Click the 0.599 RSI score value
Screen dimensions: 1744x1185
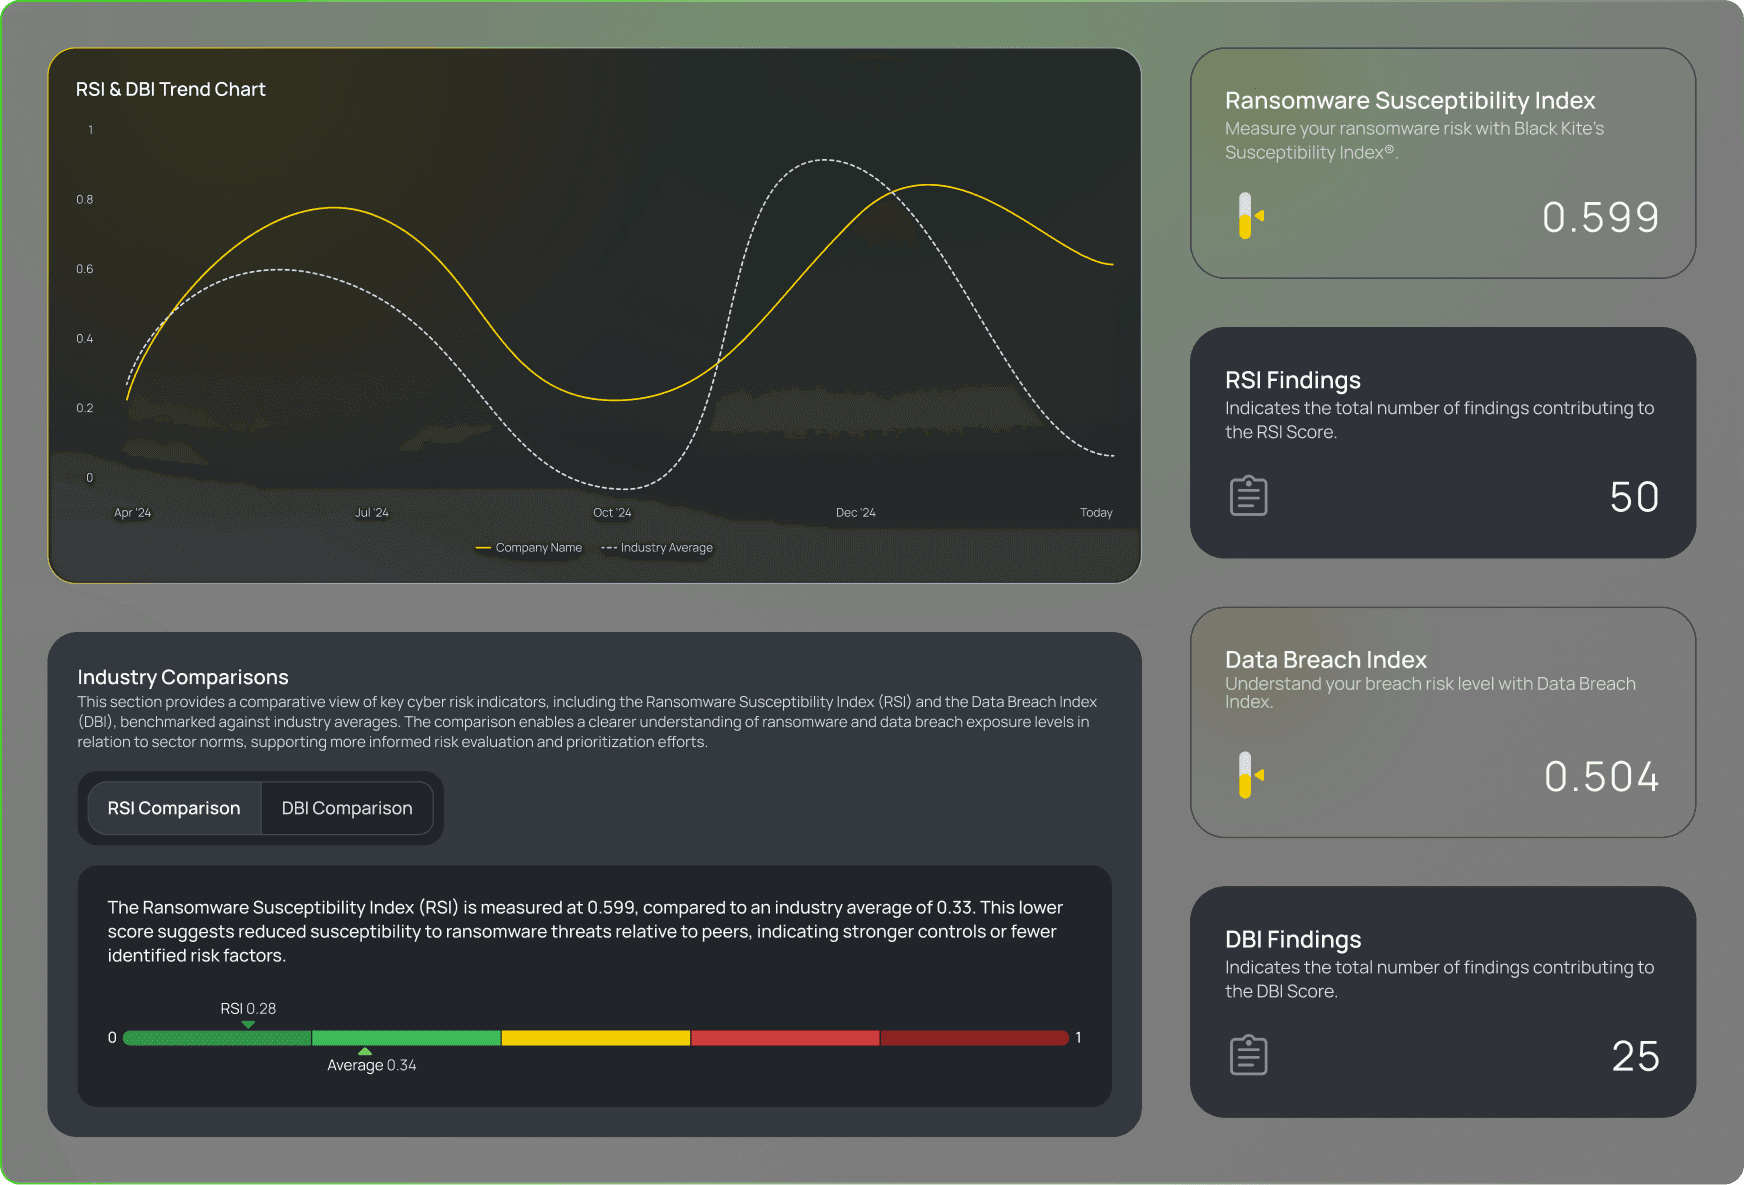click(1600, 217)
